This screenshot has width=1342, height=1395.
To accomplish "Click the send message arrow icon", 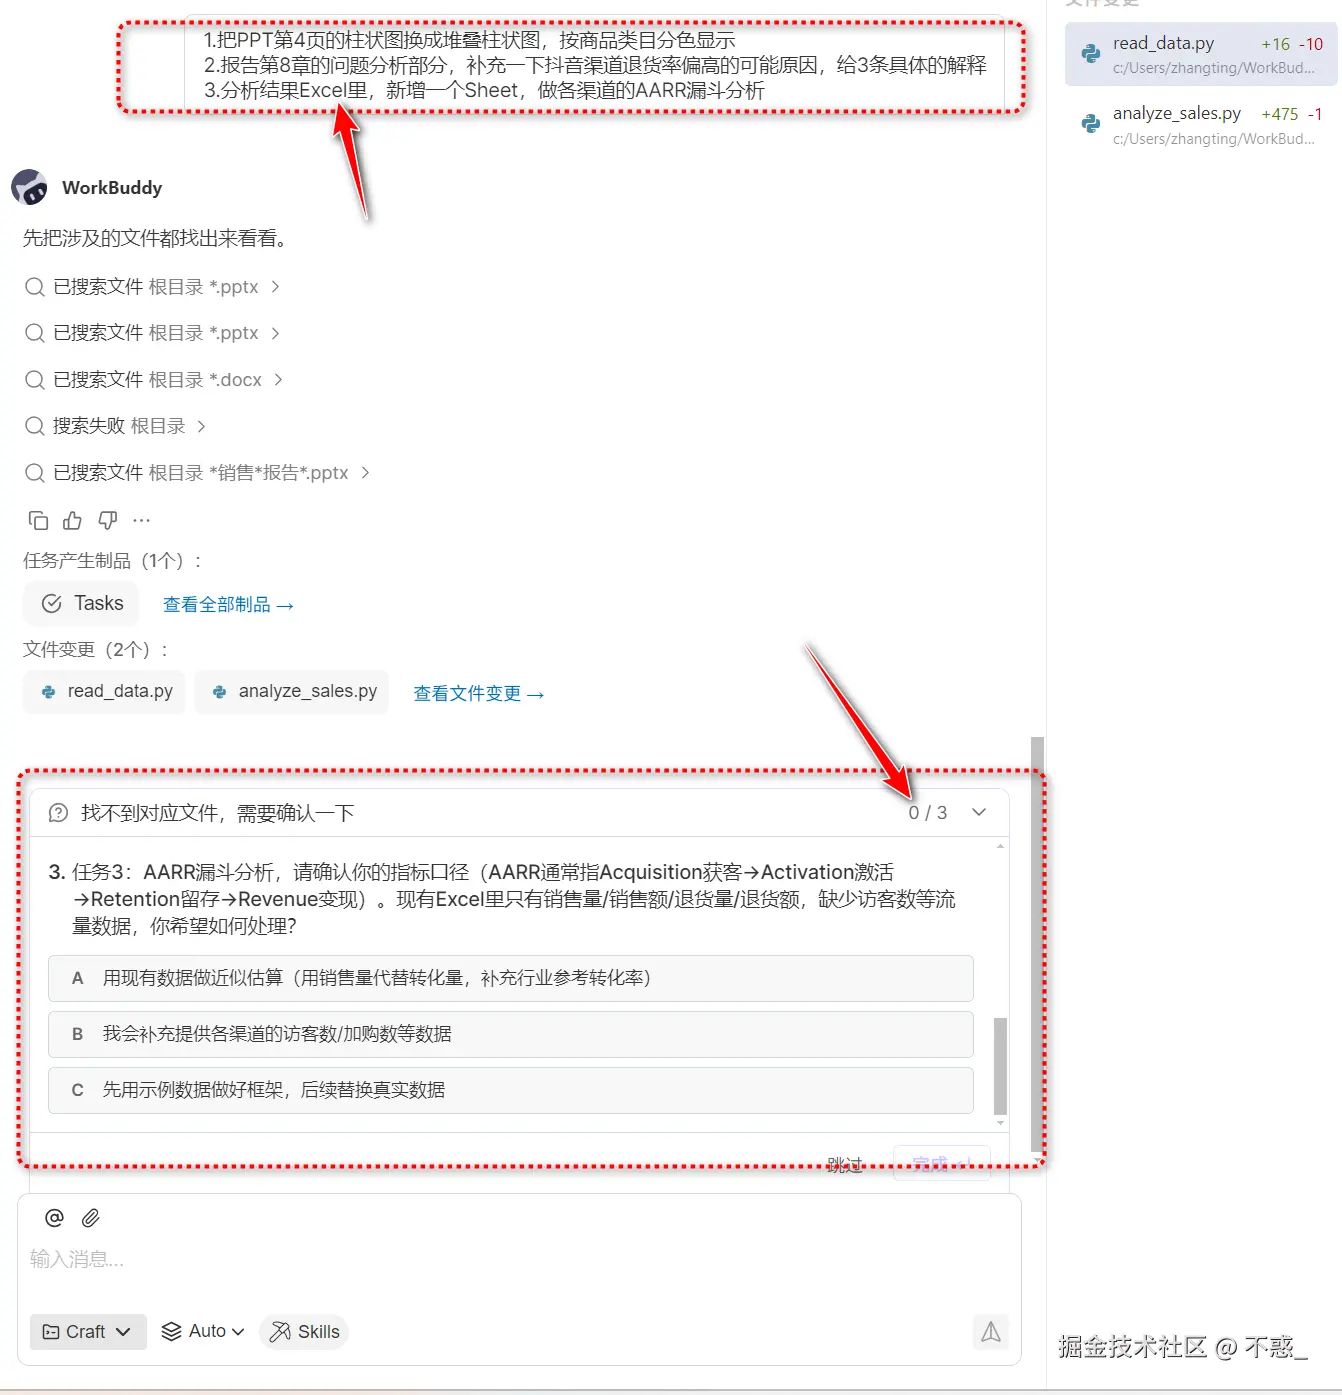I will [x=990, y=1331].
